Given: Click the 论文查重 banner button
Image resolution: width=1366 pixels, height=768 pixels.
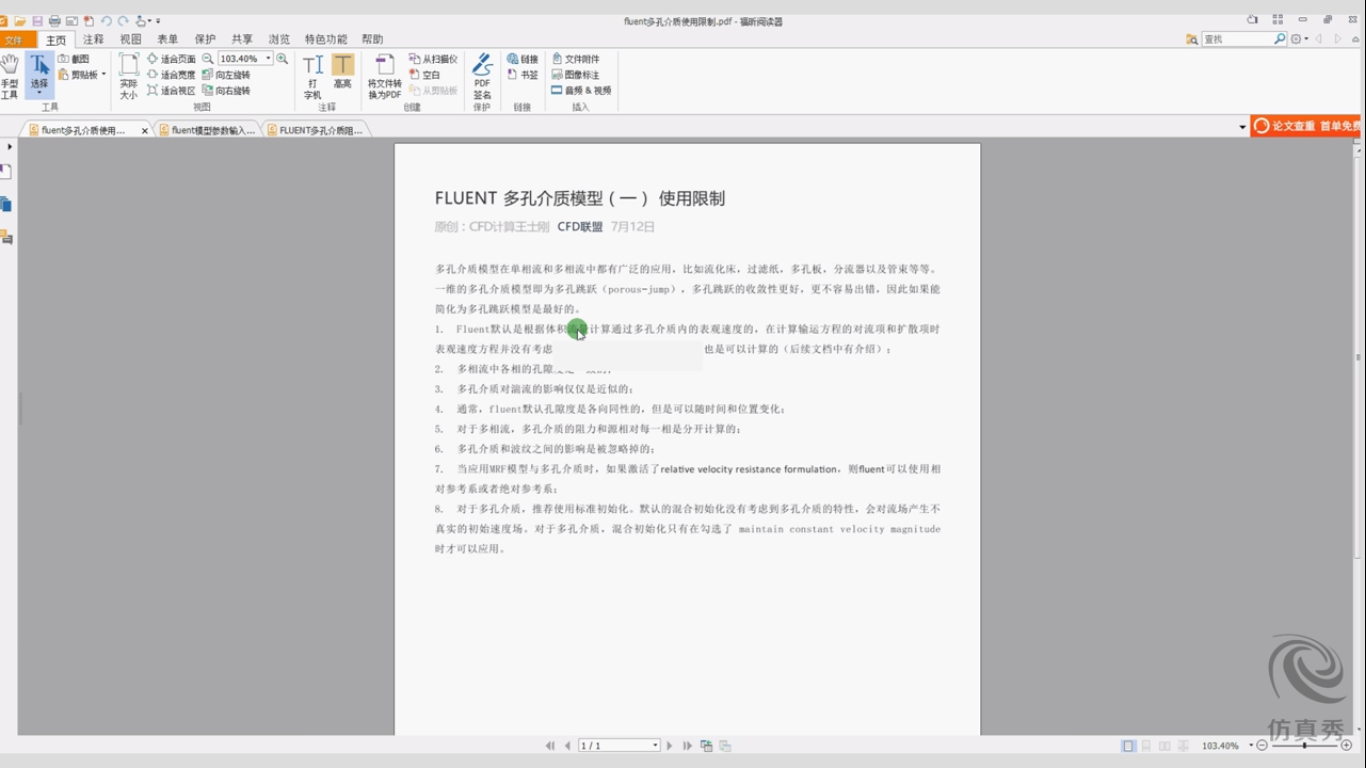Looking at the screenshot, I should 1306,126.
